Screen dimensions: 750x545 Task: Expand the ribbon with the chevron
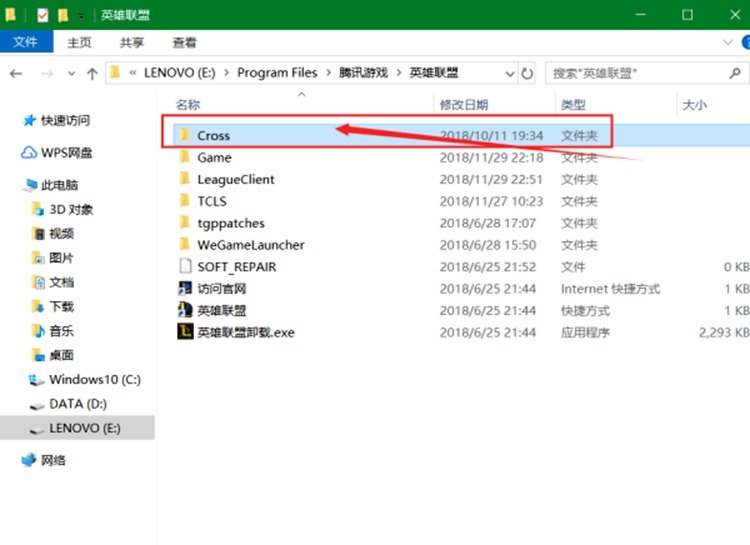[728, 42]
